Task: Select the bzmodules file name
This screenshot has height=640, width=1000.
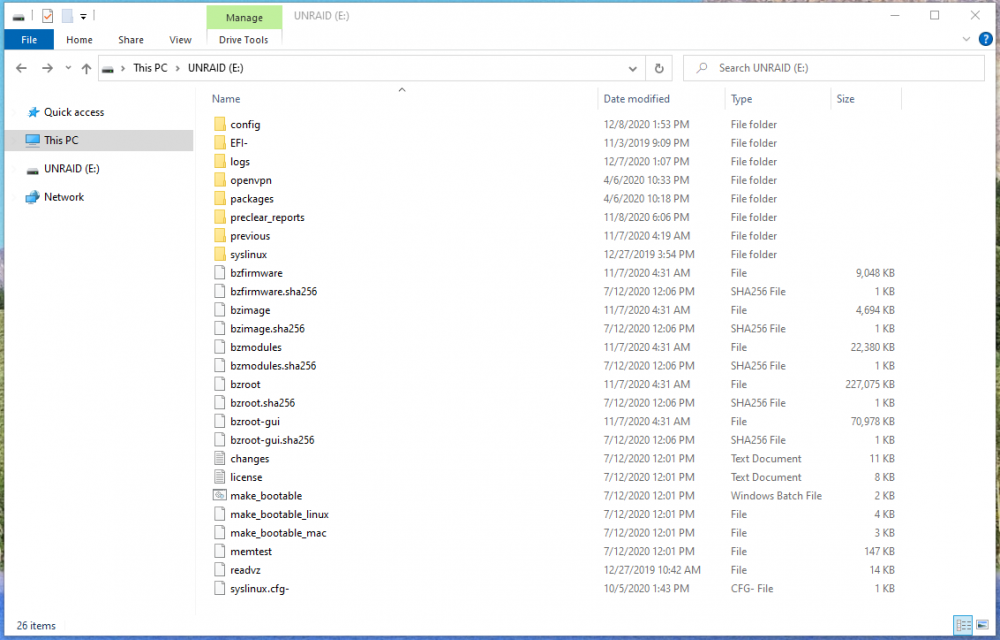Action: 256,347
